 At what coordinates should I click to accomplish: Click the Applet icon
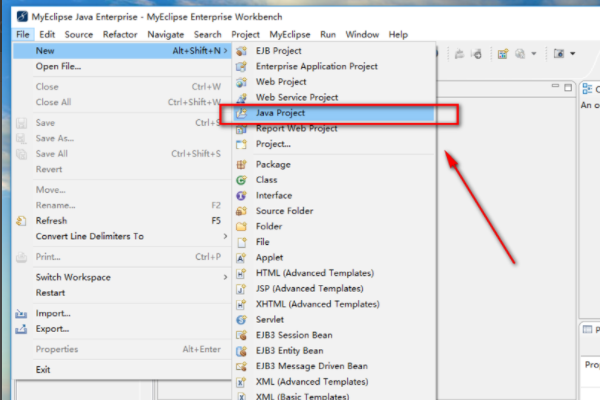point(241,258)
